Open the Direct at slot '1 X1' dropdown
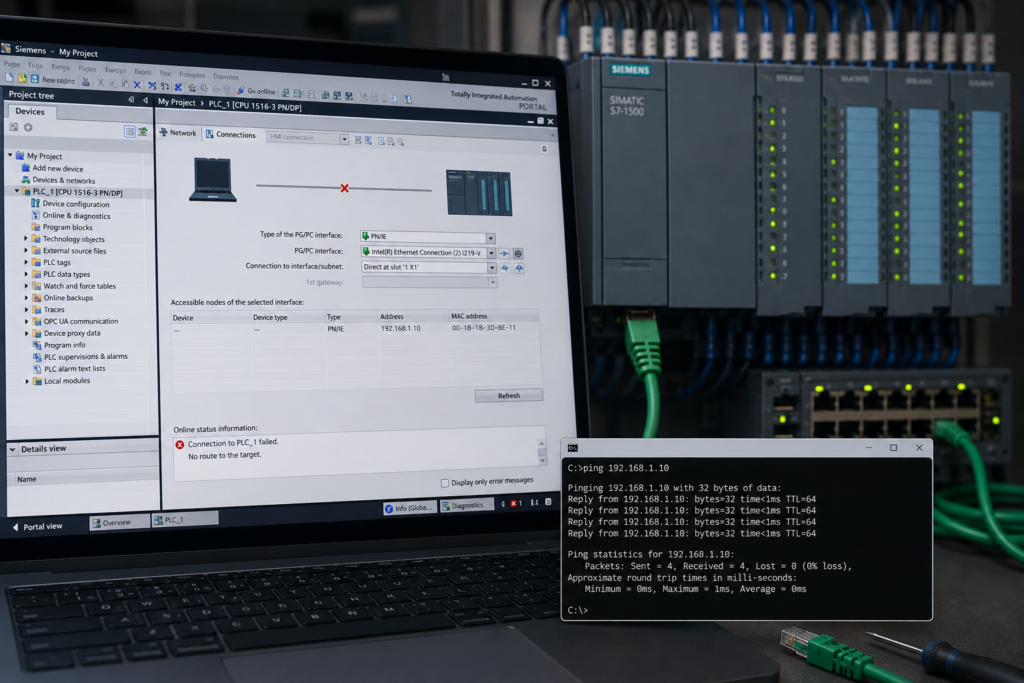Image resolution: width=1024 pixels, height=683 pixels. point(492,268)
